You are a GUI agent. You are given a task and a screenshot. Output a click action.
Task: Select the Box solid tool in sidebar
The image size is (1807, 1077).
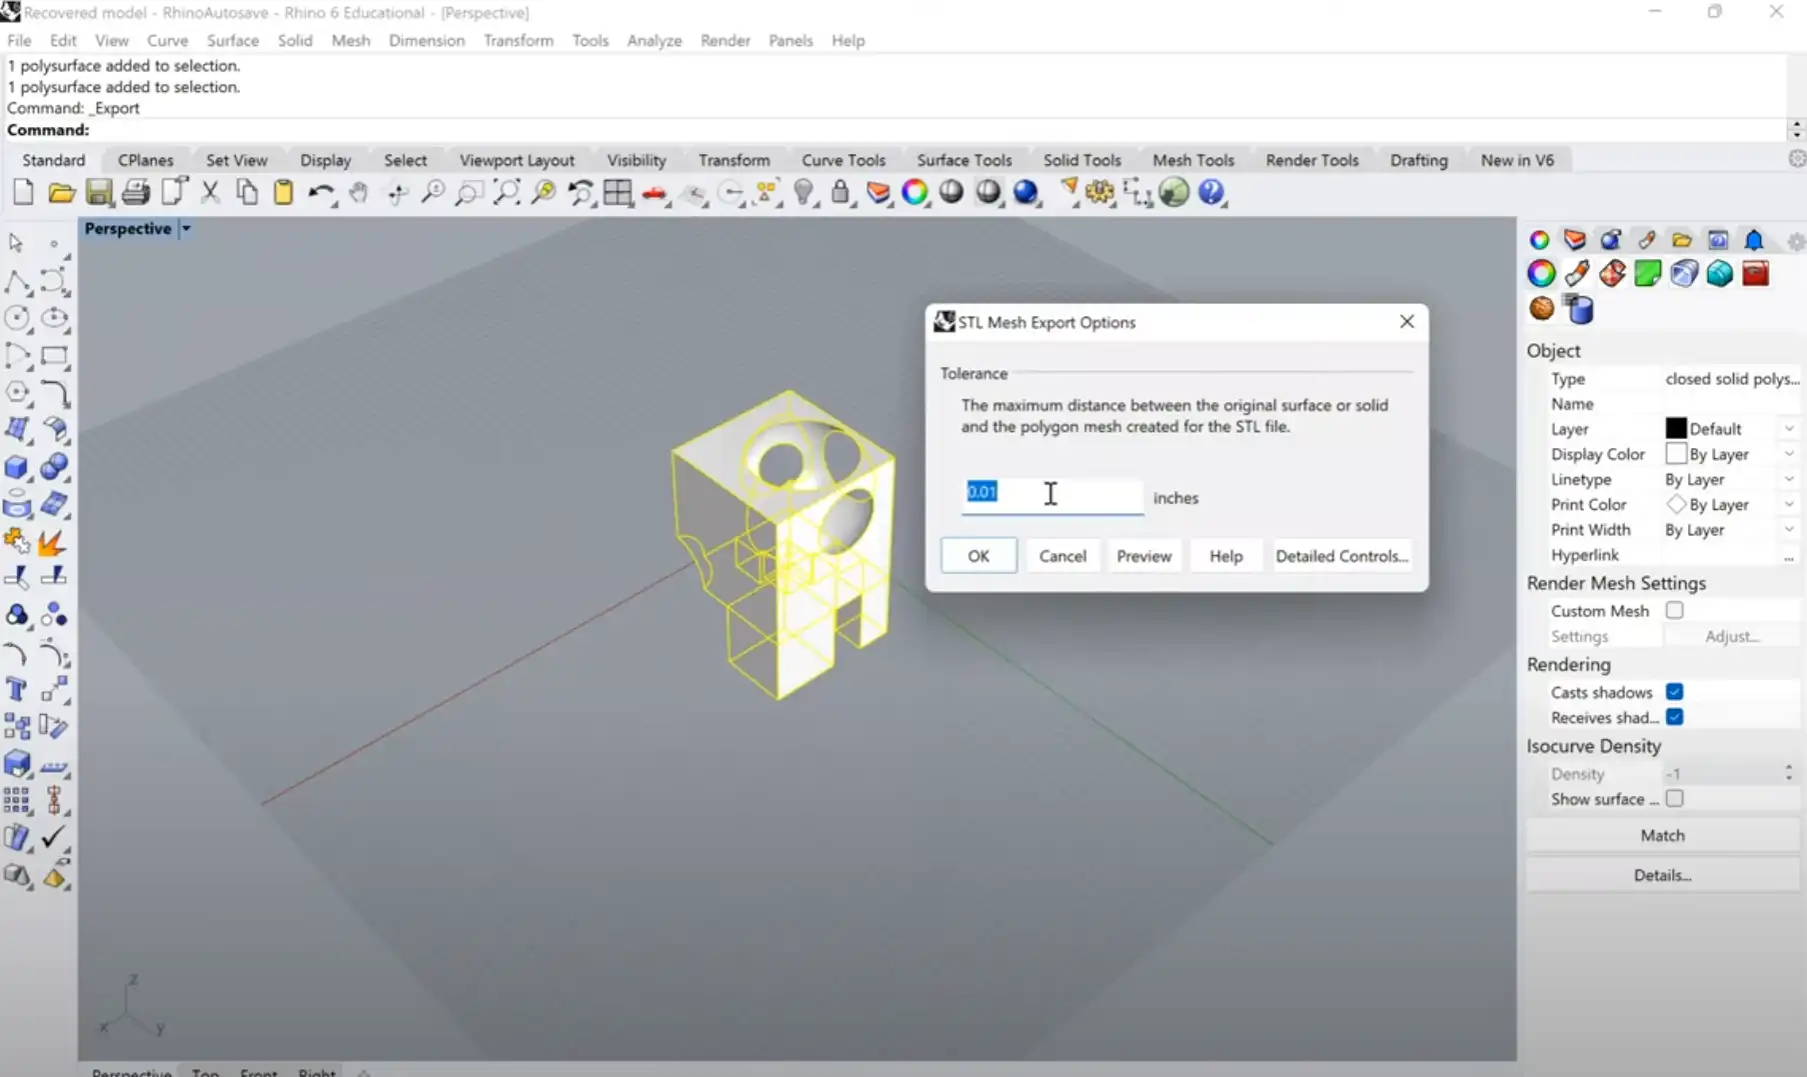(17, 467)
